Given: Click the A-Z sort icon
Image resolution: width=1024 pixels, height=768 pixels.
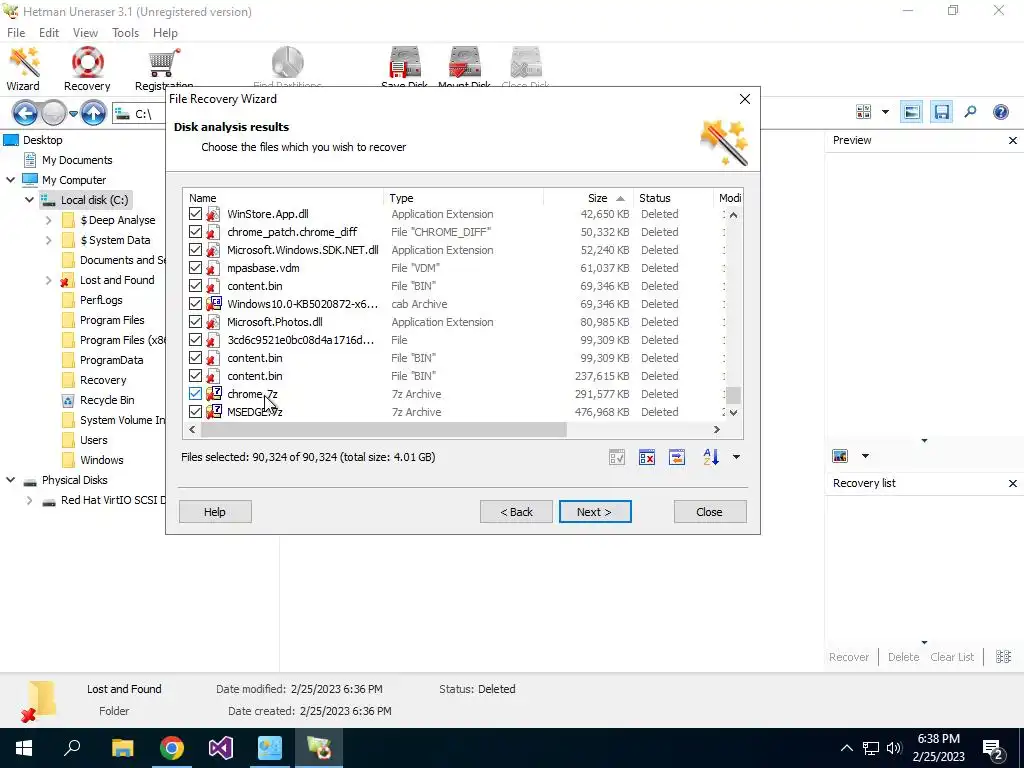Looking at the screenshot, I should pyautogui.click(x=711, y=457).
